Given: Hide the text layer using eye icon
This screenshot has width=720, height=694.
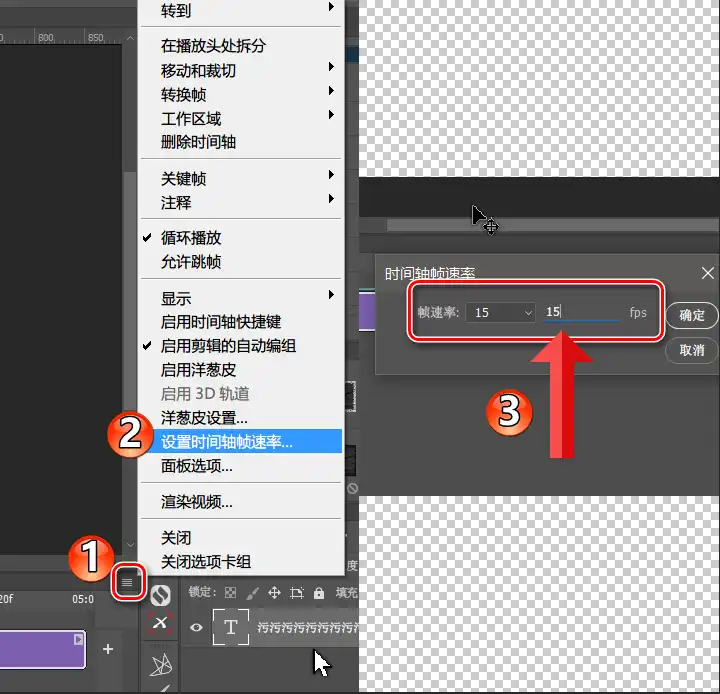Looking at the screenshot, I should point(197,628).
